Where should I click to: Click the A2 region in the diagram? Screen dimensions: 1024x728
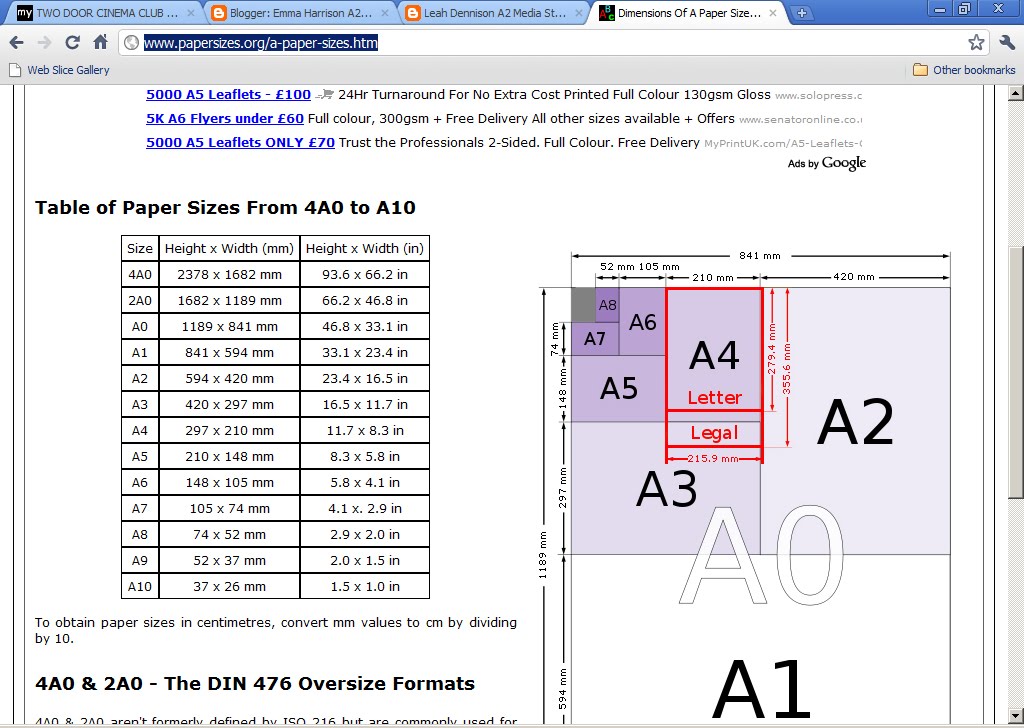[x=856, y=421]
